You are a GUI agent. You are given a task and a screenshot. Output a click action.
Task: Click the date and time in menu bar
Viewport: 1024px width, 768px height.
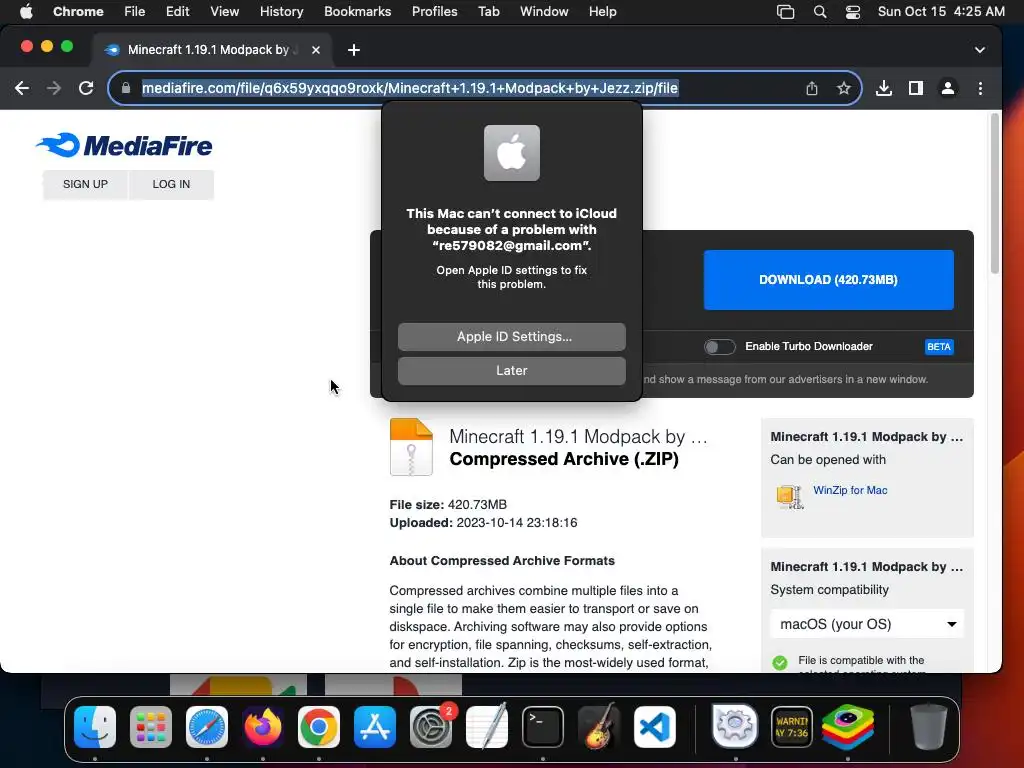click(941, 12)
